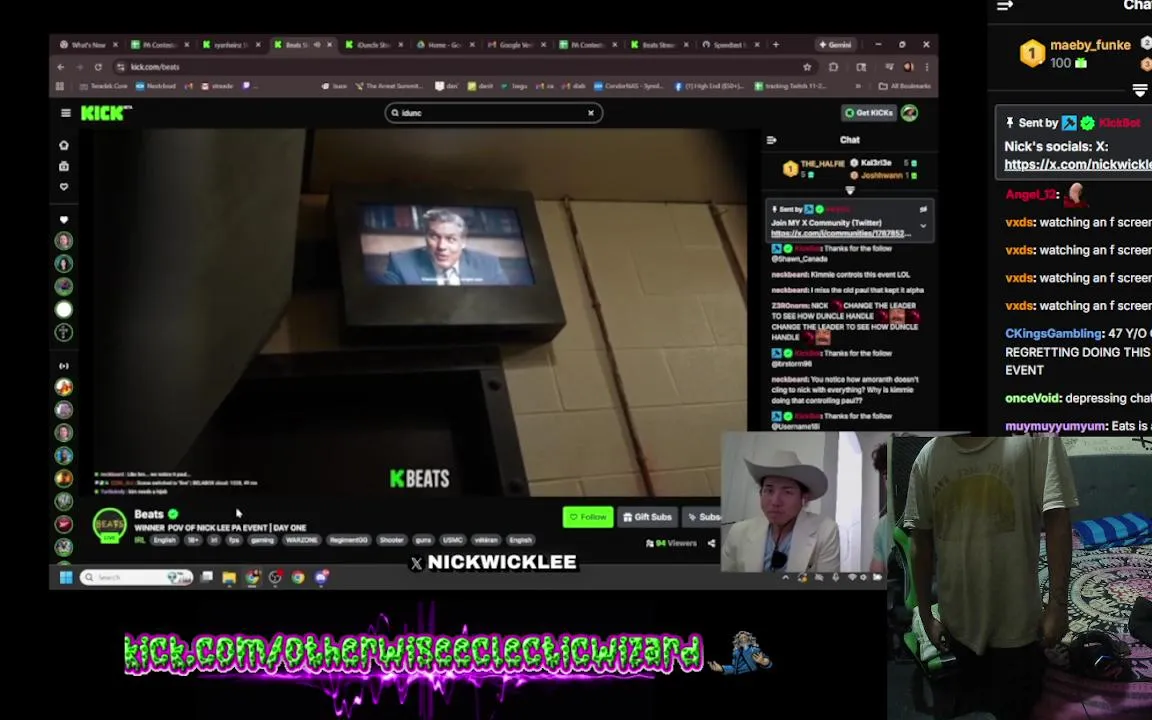Switch to the What's New tab
Viewport: 1152px width, 720px height.
point(88,45)
